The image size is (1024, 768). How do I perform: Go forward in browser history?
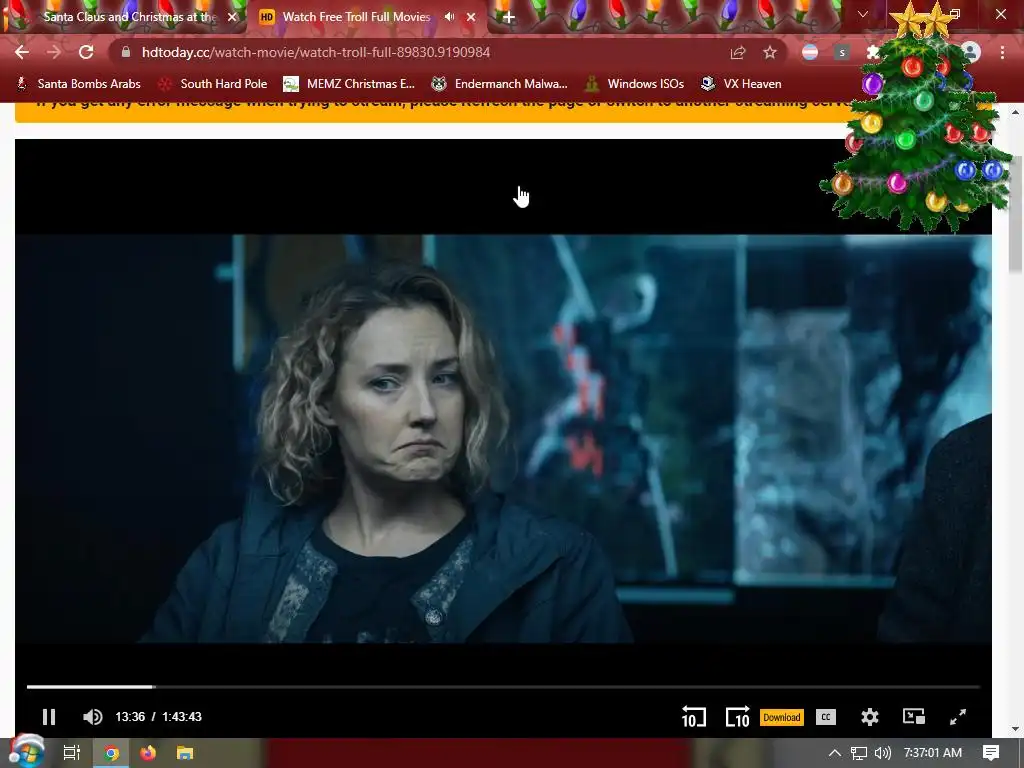click(x=54, y=52)
